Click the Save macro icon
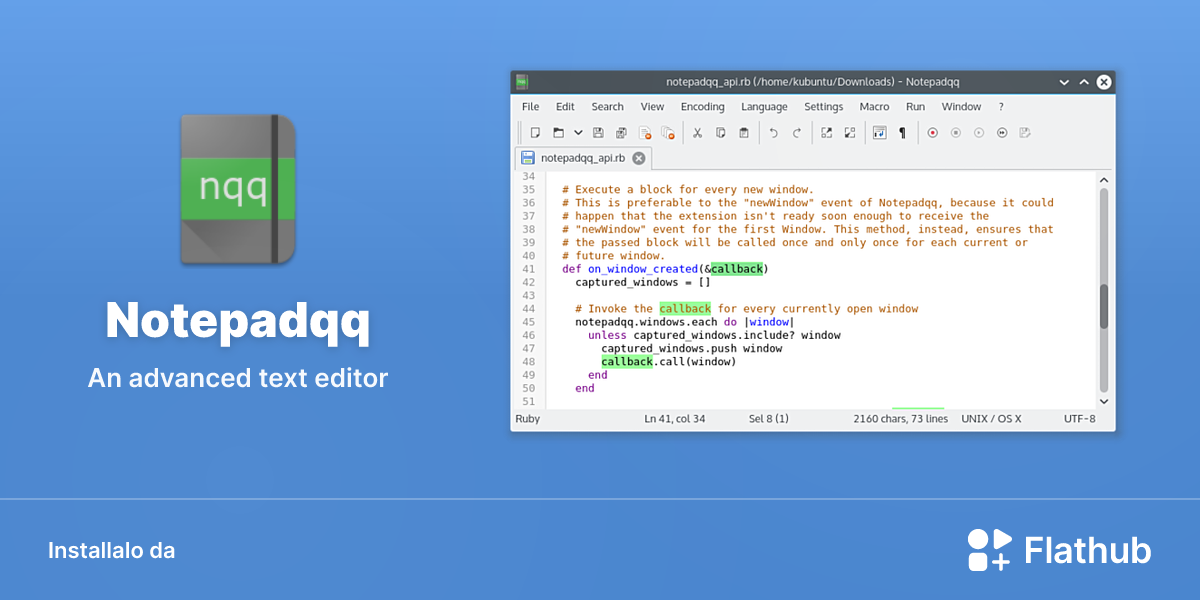The width and height of the screenshot is (1200, 600). [x=1025, y=132]
